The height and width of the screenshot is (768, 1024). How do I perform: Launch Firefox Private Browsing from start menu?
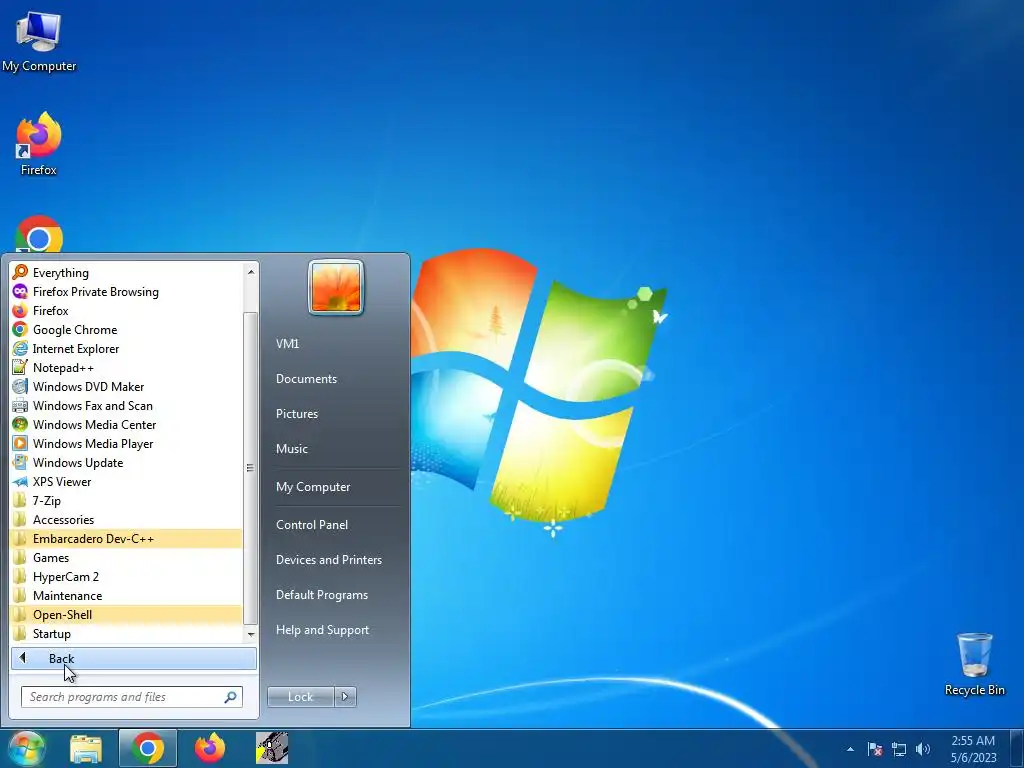126,291
